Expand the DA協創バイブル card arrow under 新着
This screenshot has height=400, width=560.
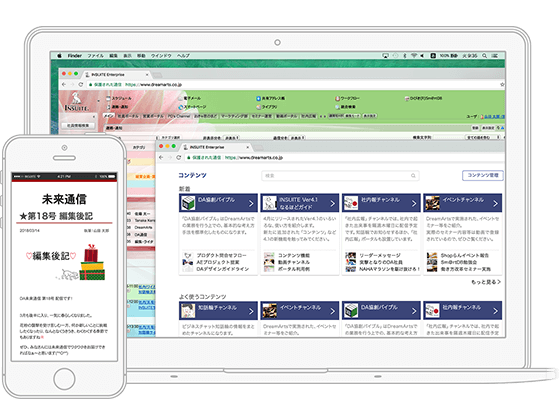(251, 203)
